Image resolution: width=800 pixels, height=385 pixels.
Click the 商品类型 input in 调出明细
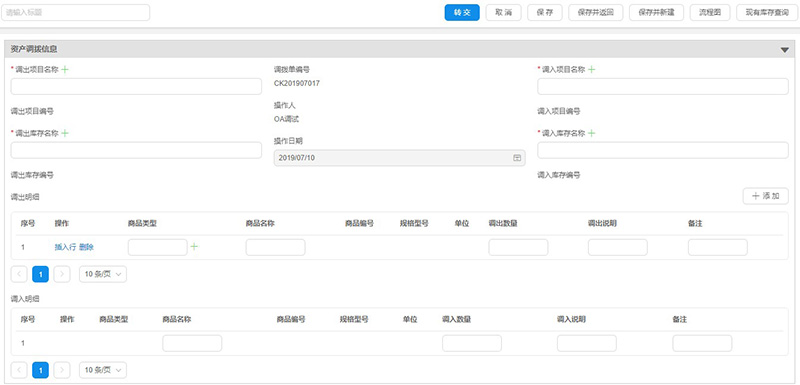pyautogui.click(x=158, y=247)
